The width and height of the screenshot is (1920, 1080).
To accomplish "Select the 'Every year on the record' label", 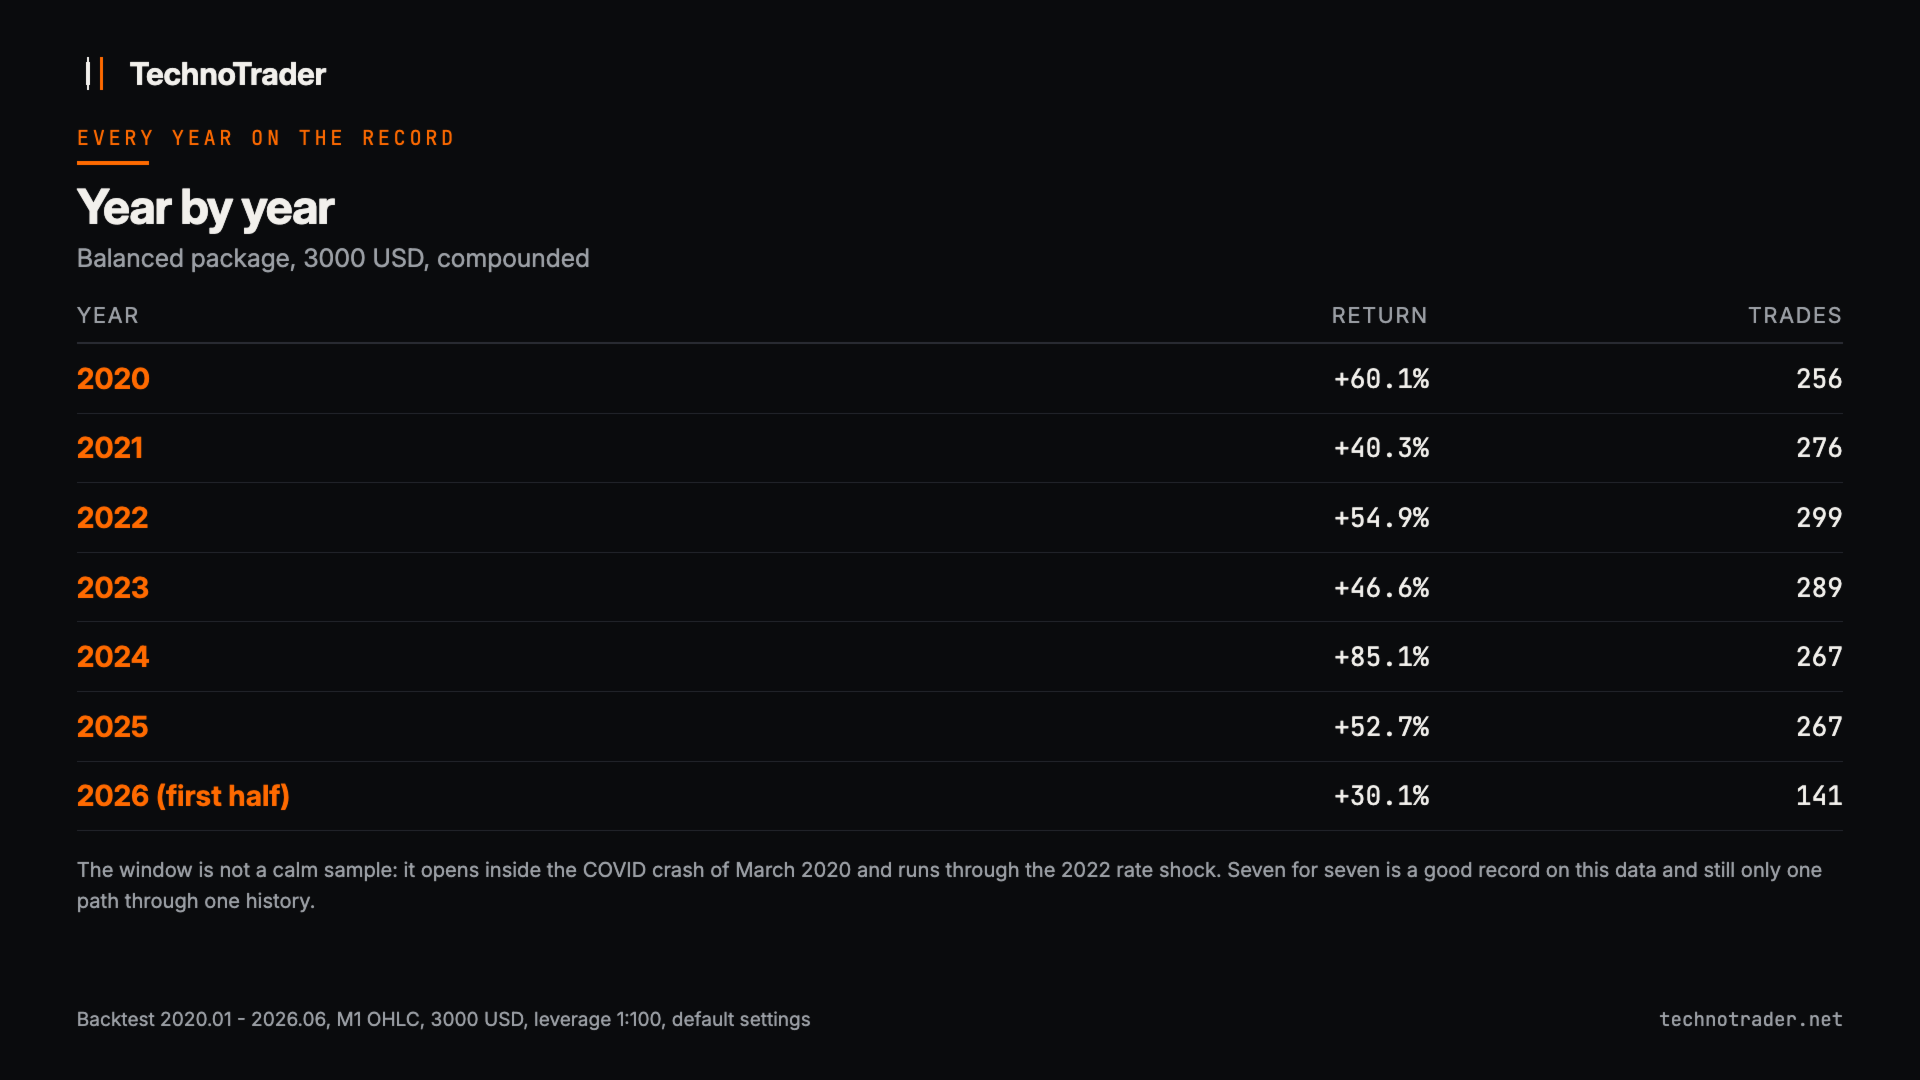I will tap(266, 138).
